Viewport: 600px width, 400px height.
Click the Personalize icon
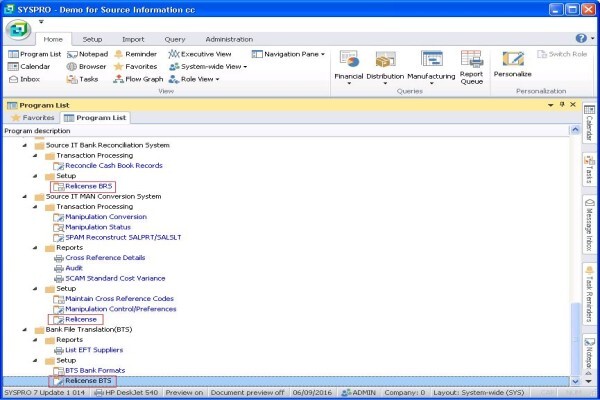coord(512,64)
